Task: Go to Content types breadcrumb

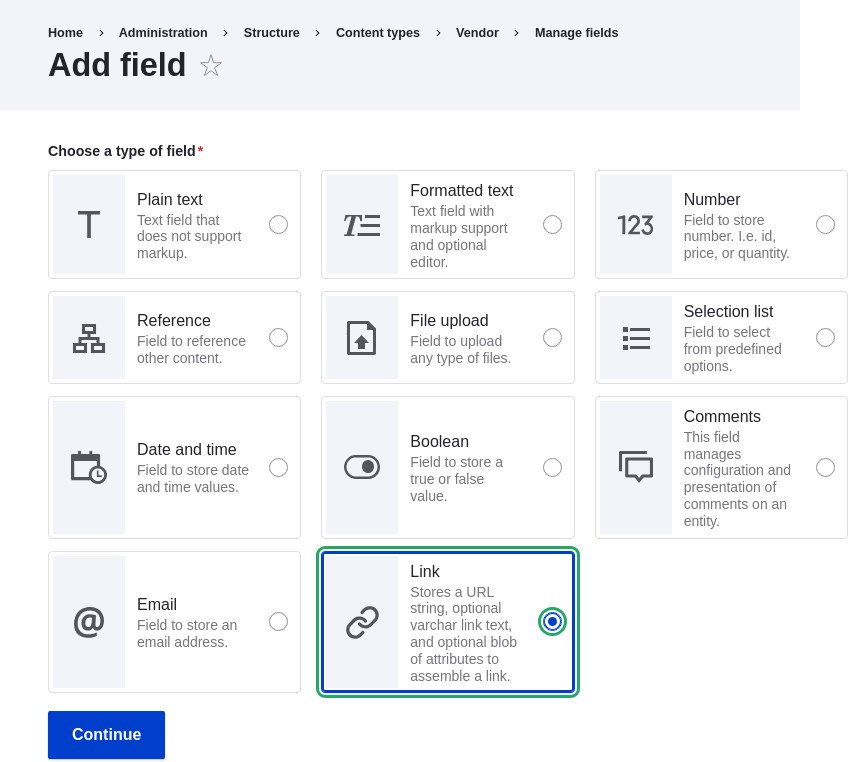Action: click(377, 33)
